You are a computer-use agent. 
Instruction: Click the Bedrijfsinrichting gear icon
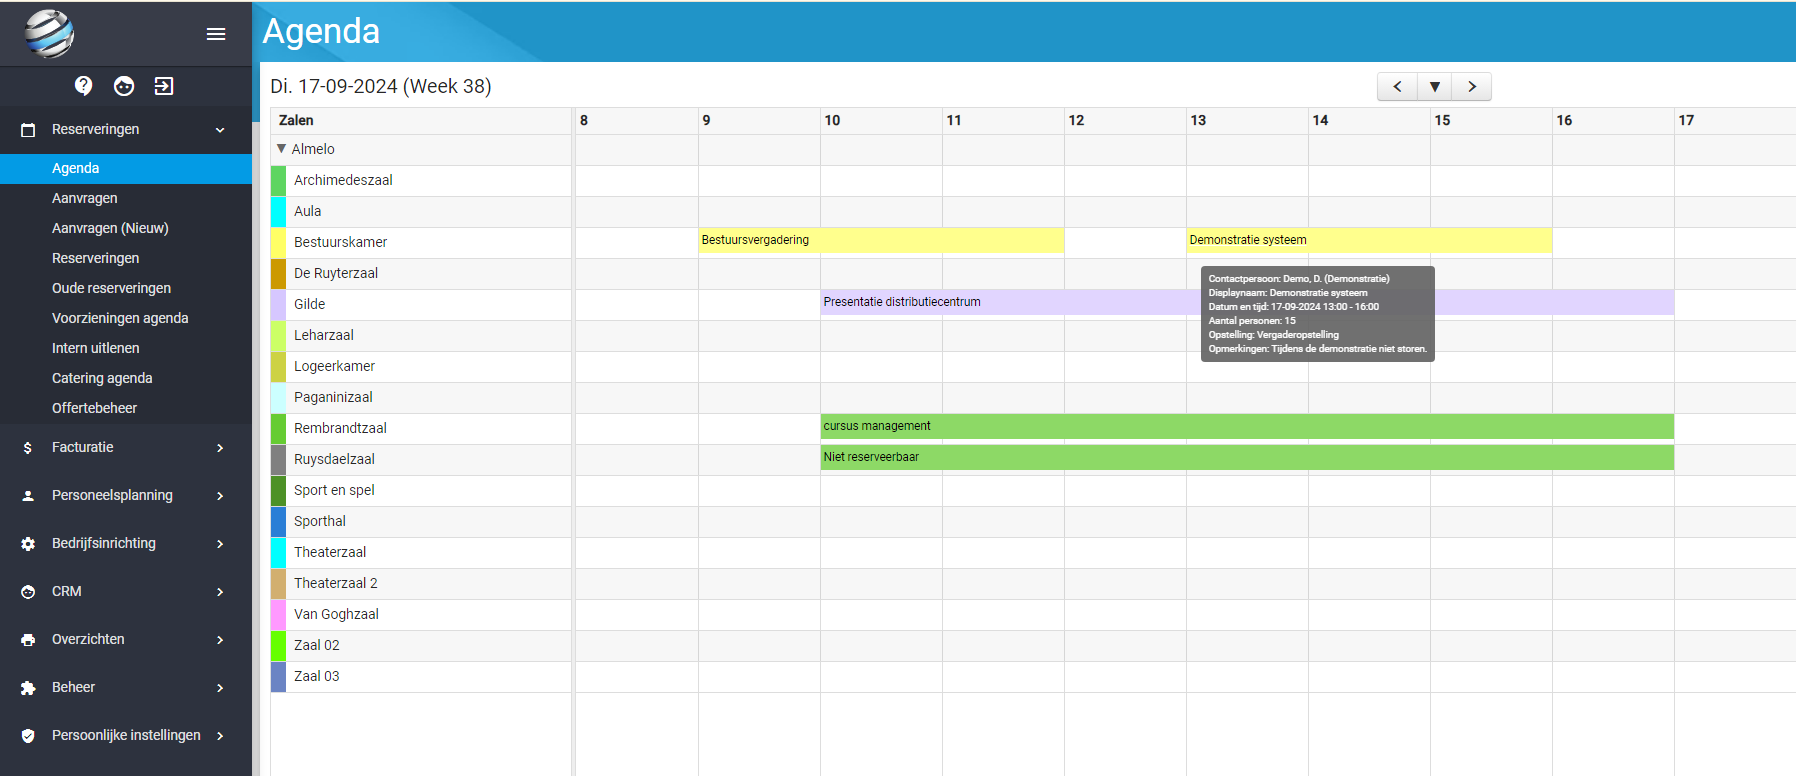(x=28, y=544)
